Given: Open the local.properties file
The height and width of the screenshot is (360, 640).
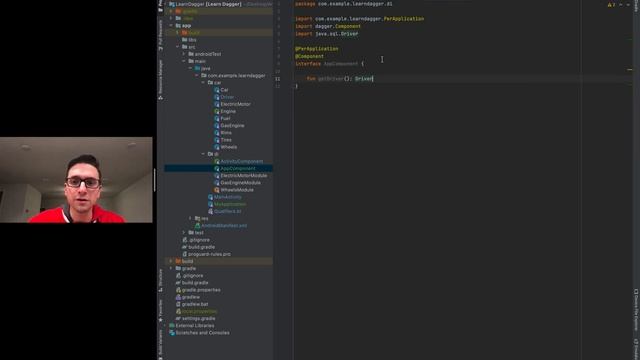Looking at the screenshot, I should coord(196,311).
